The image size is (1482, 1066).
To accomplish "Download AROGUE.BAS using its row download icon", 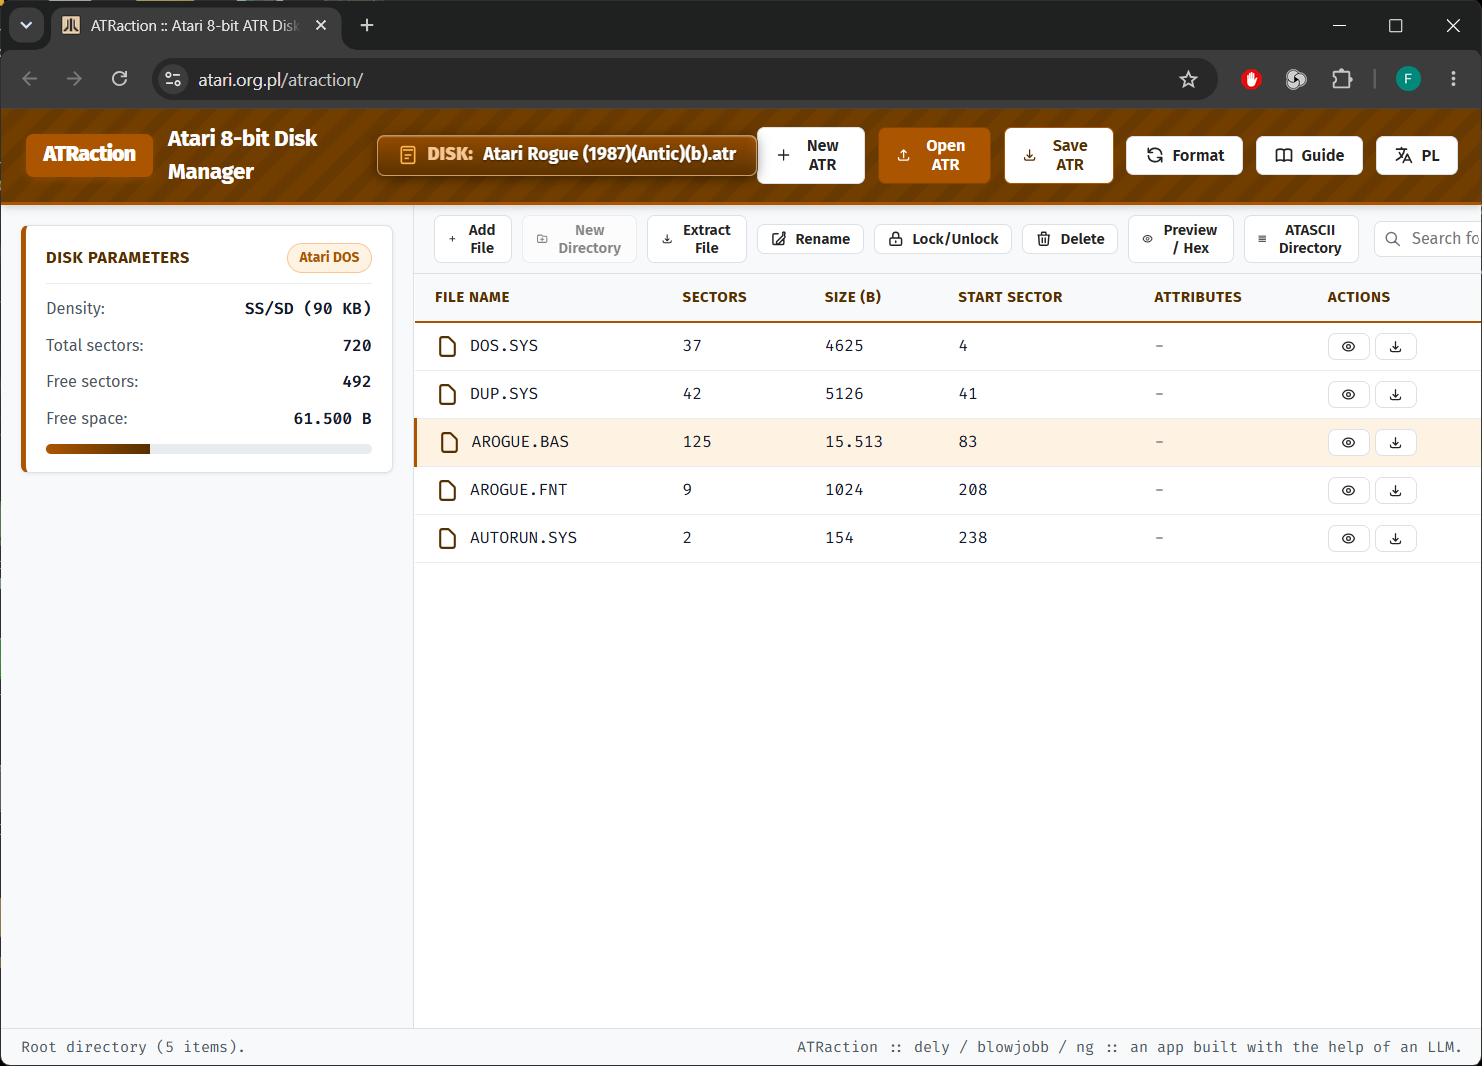I will [1396, 442].
